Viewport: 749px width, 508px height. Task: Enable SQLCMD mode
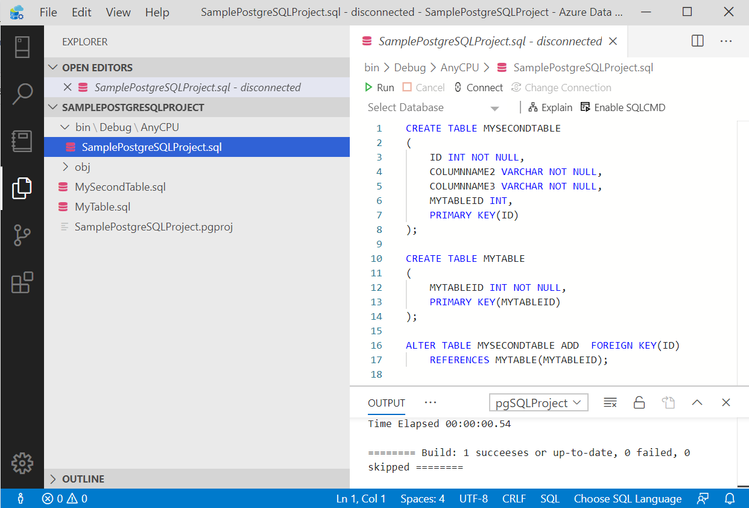coord(623,108)
